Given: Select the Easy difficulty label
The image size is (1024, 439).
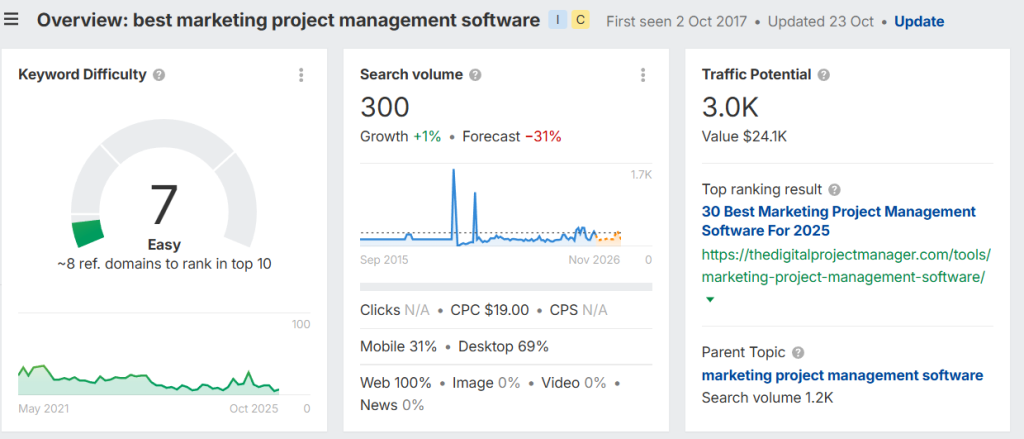Looking at the screenshot, I should [164, 246].
